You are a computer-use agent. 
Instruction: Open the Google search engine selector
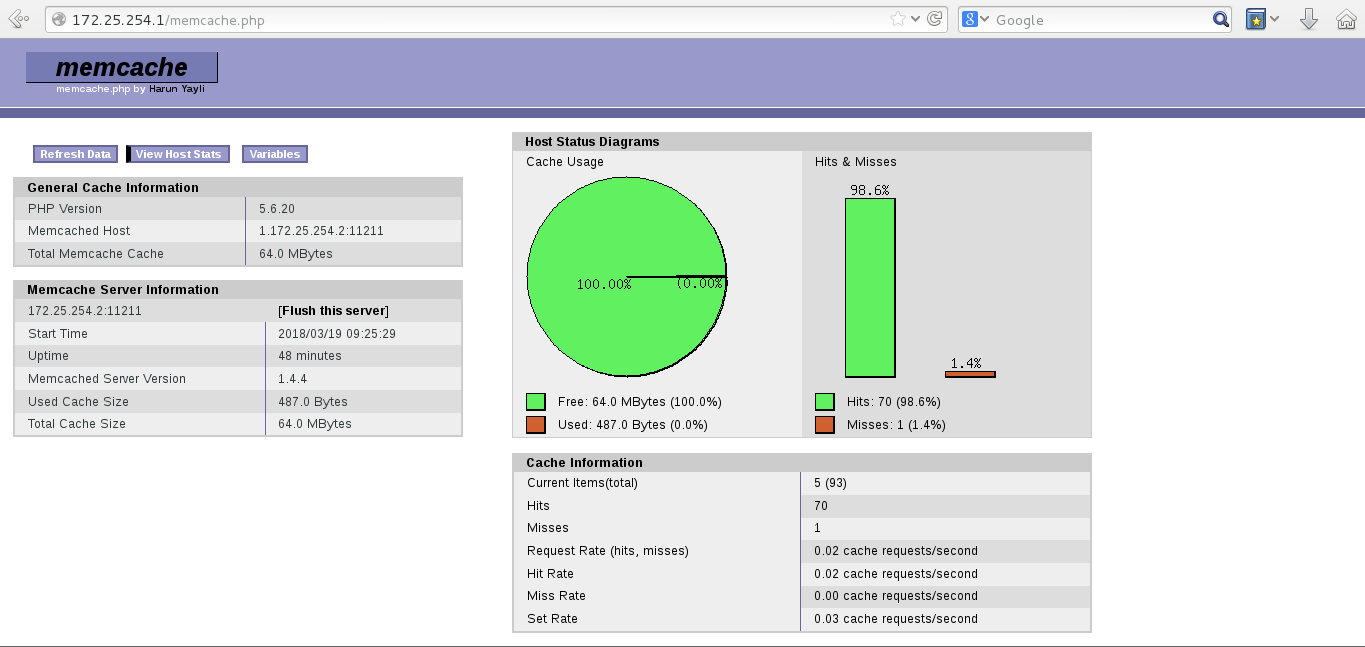click(x=976, y=19)
